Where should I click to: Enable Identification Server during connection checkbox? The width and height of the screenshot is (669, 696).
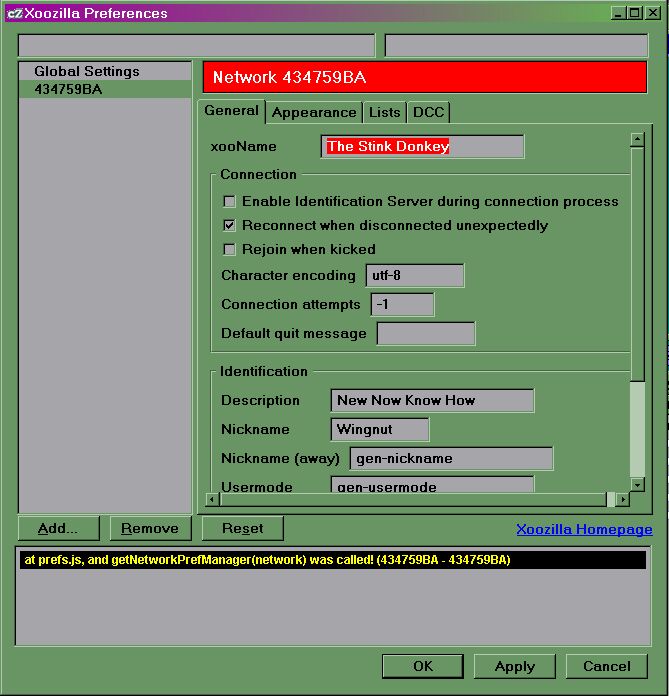coord(229,202)
